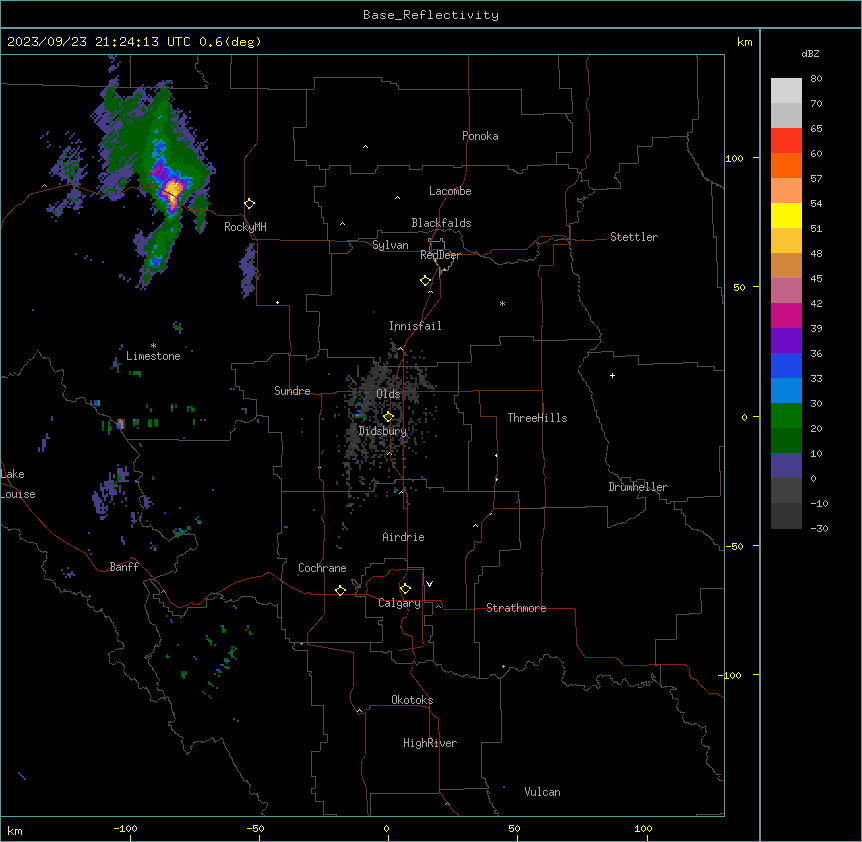862x842 pixels.
Task: Click the 50 label on horizontal axis
Action: 514,828
